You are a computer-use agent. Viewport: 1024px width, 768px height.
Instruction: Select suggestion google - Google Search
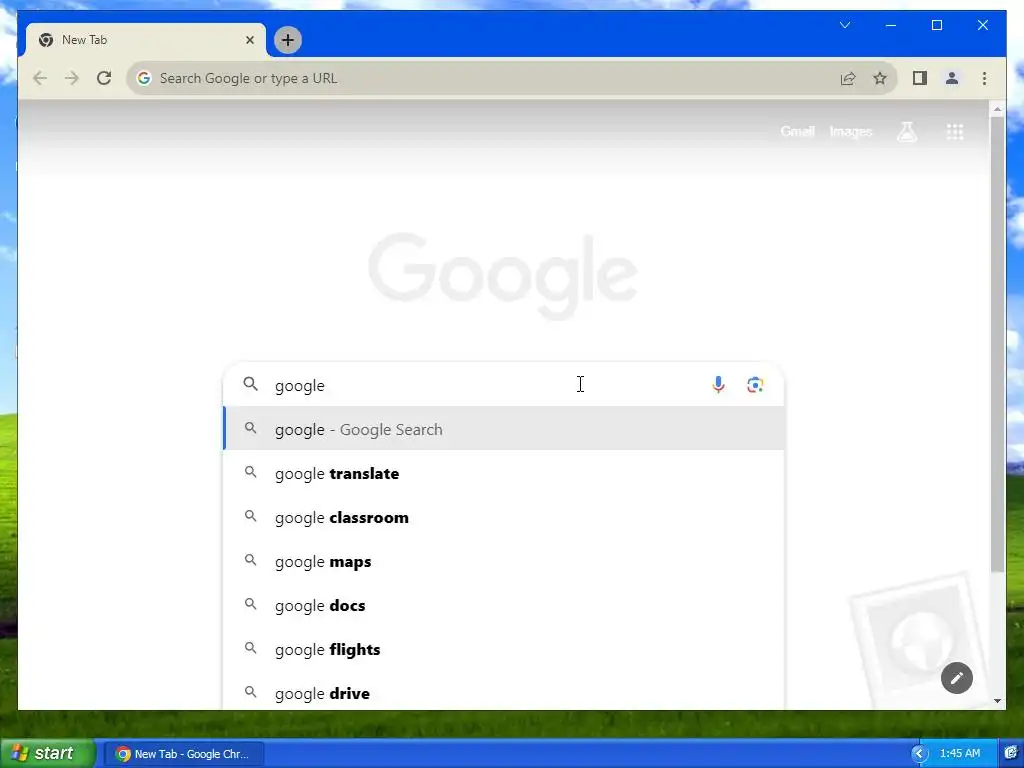tap(504, 429)
